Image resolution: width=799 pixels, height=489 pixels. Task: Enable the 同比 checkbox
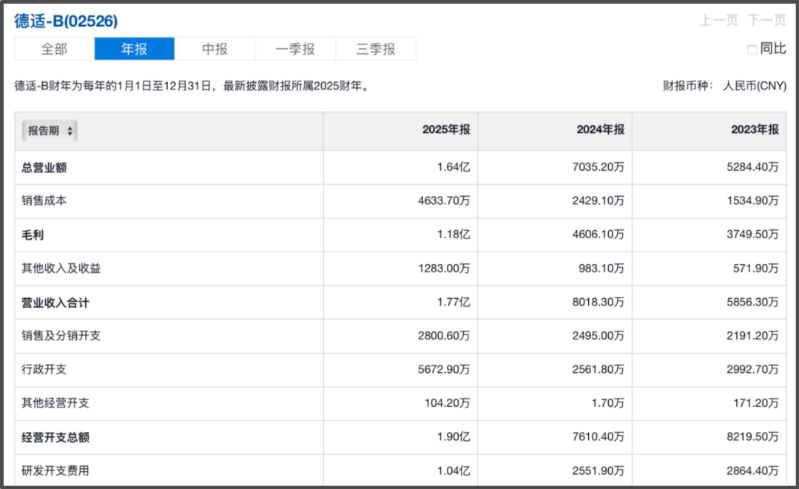click(752, 49)
